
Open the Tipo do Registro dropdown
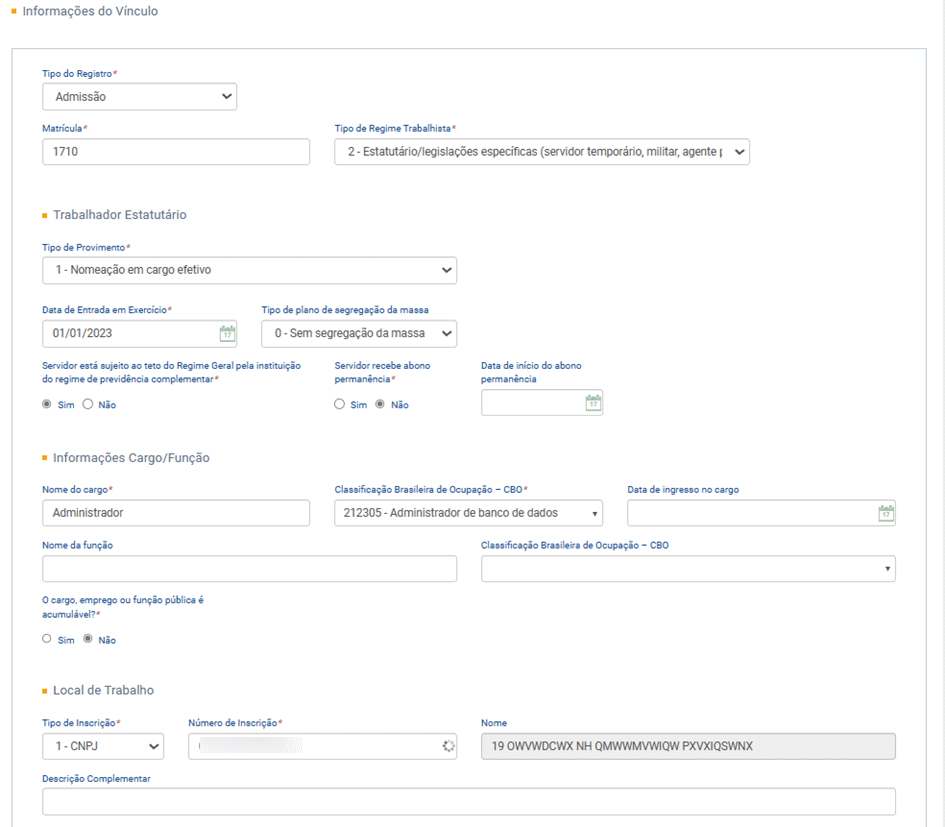click(x=139, y=97)
